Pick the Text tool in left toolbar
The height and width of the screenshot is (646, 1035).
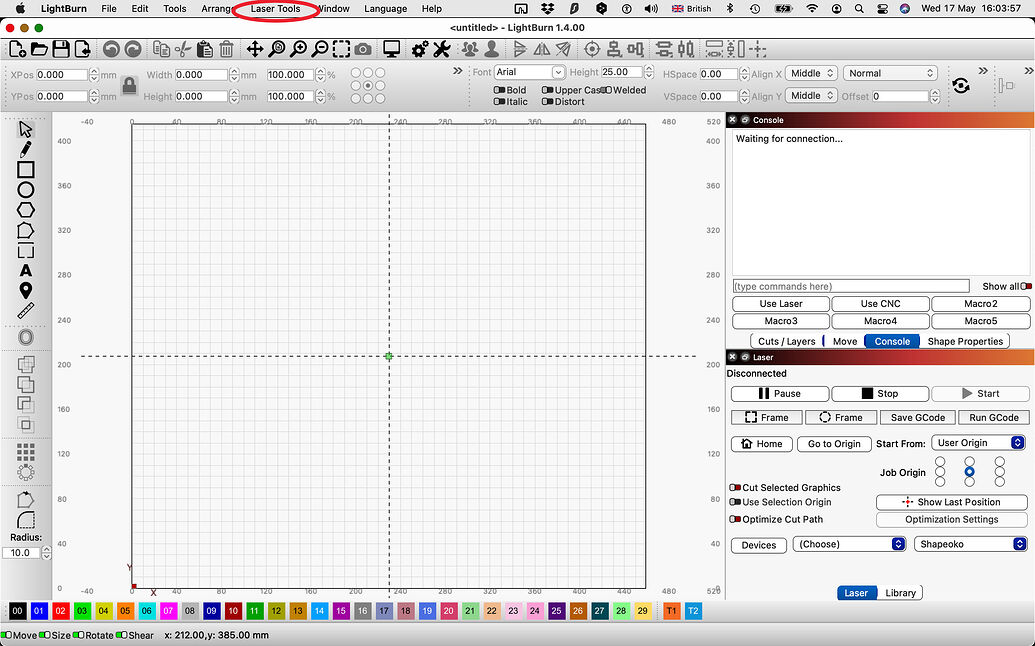tap(26, 270)
